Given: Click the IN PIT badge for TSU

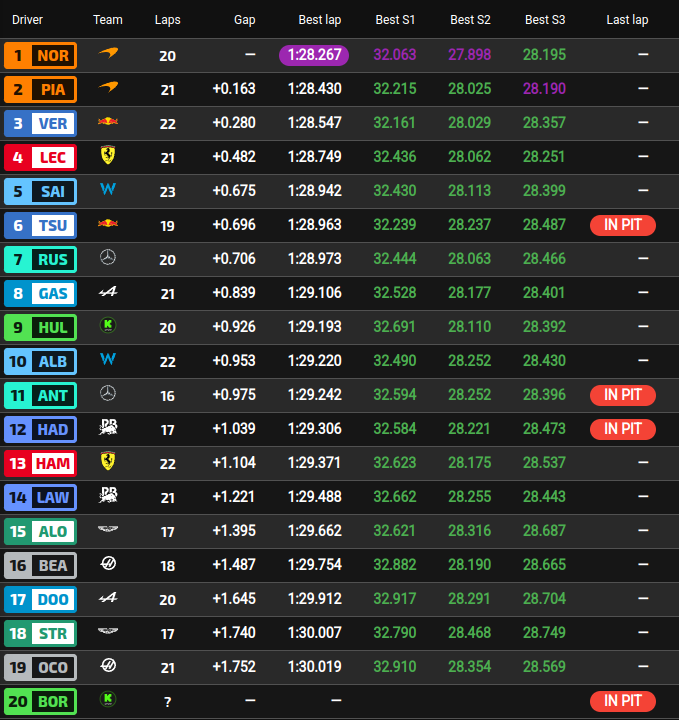Looking at the screenshot, I should (622, 225).
